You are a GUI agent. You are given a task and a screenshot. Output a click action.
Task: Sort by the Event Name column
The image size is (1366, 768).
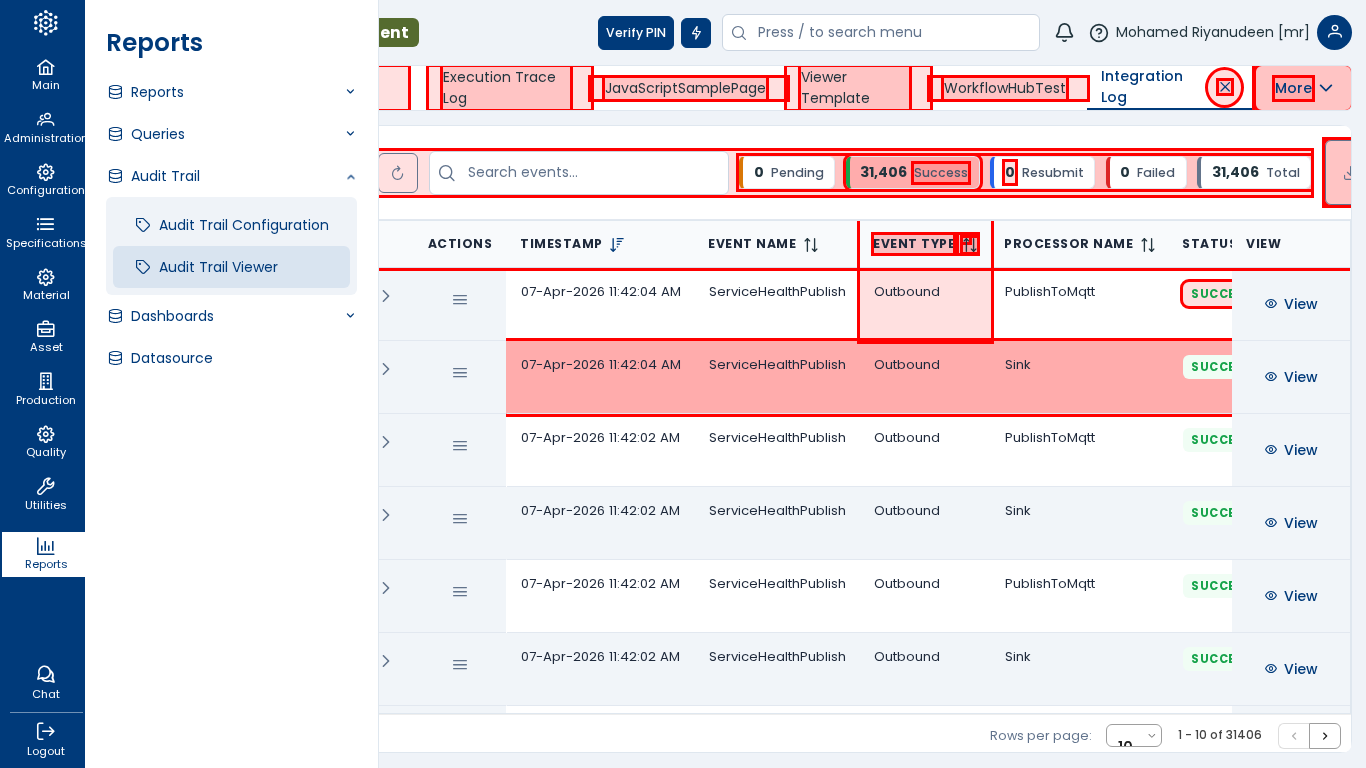811,245
